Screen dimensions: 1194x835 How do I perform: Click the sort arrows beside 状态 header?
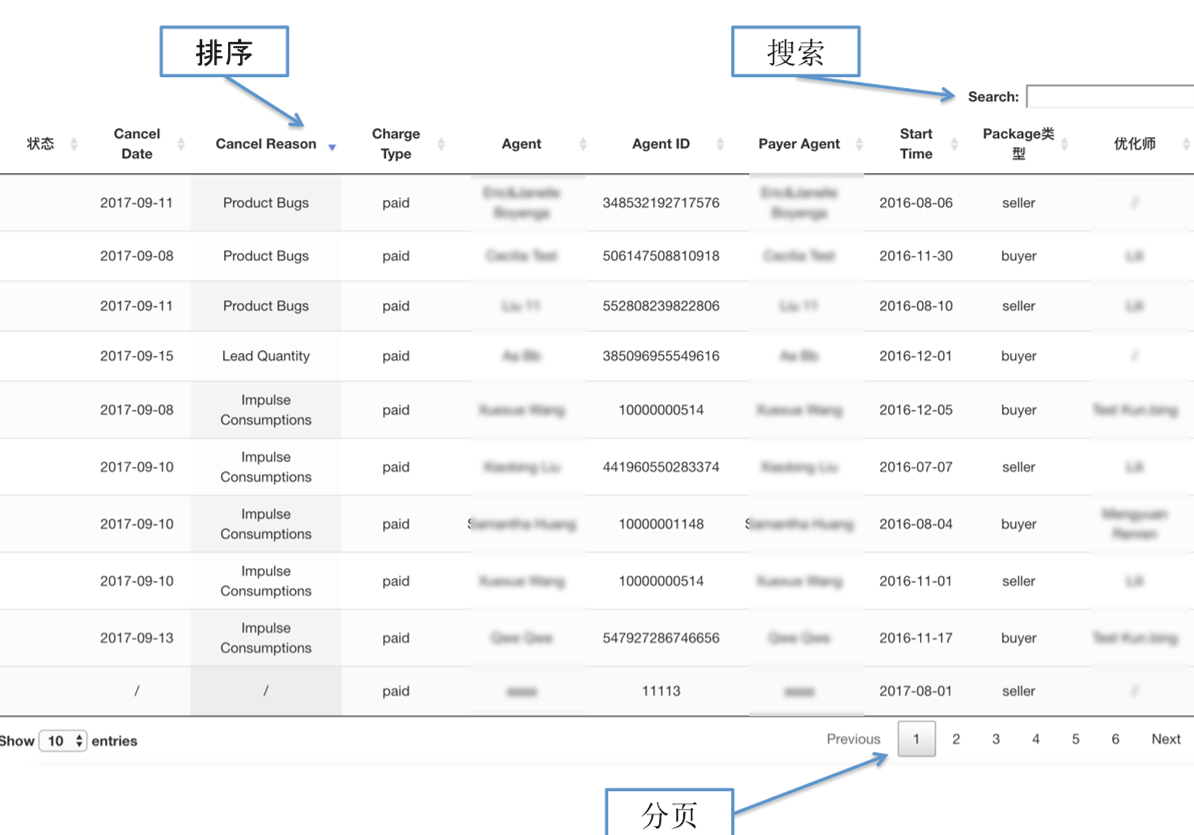74,144
